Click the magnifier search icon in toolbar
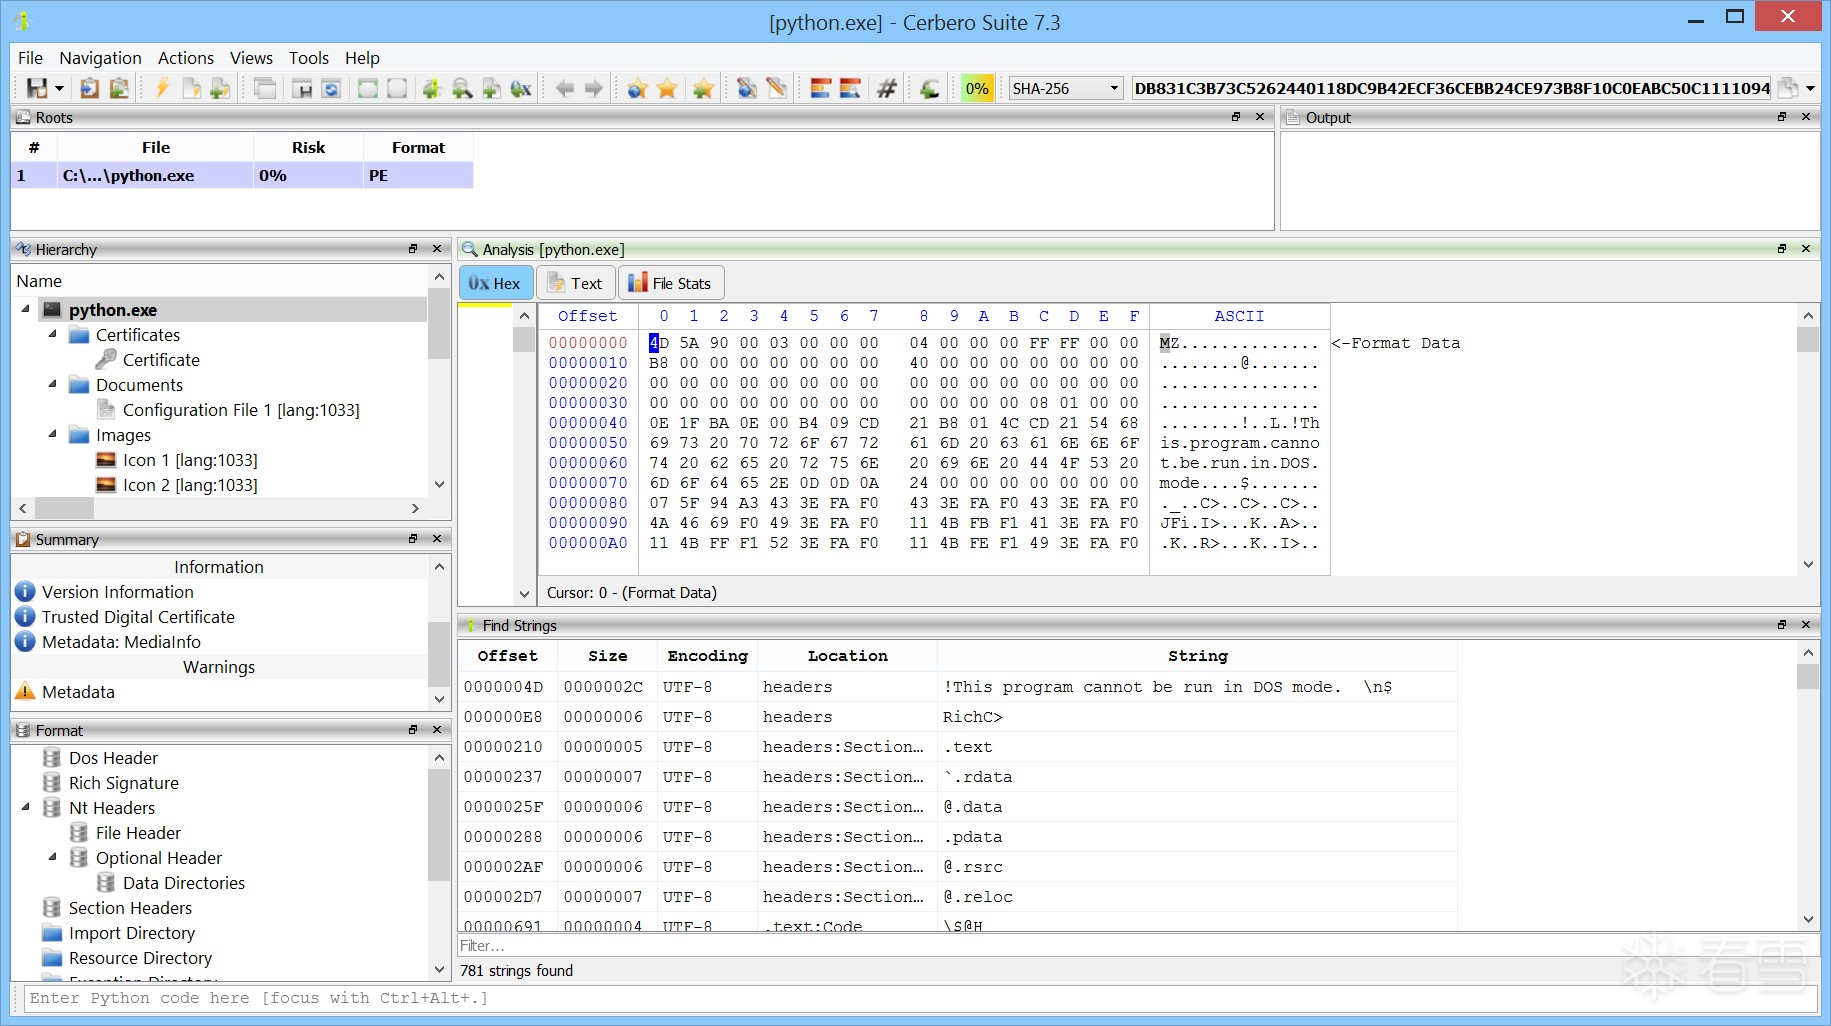This screenshot has width=1831, height=1026. (x=462, y=89)
